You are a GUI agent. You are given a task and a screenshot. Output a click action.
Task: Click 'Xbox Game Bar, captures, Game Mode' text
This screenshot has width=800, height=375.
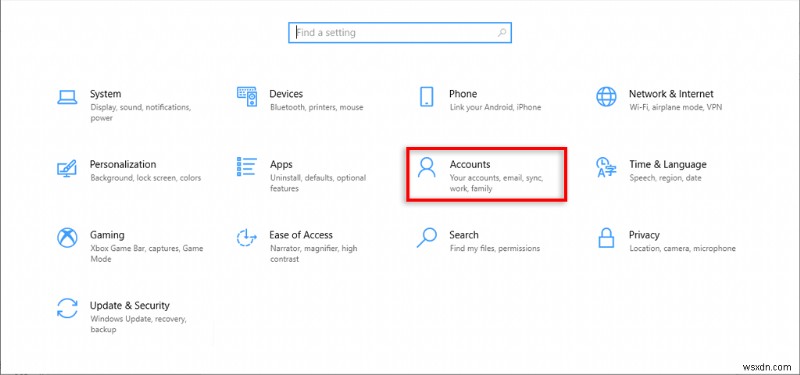147,254
